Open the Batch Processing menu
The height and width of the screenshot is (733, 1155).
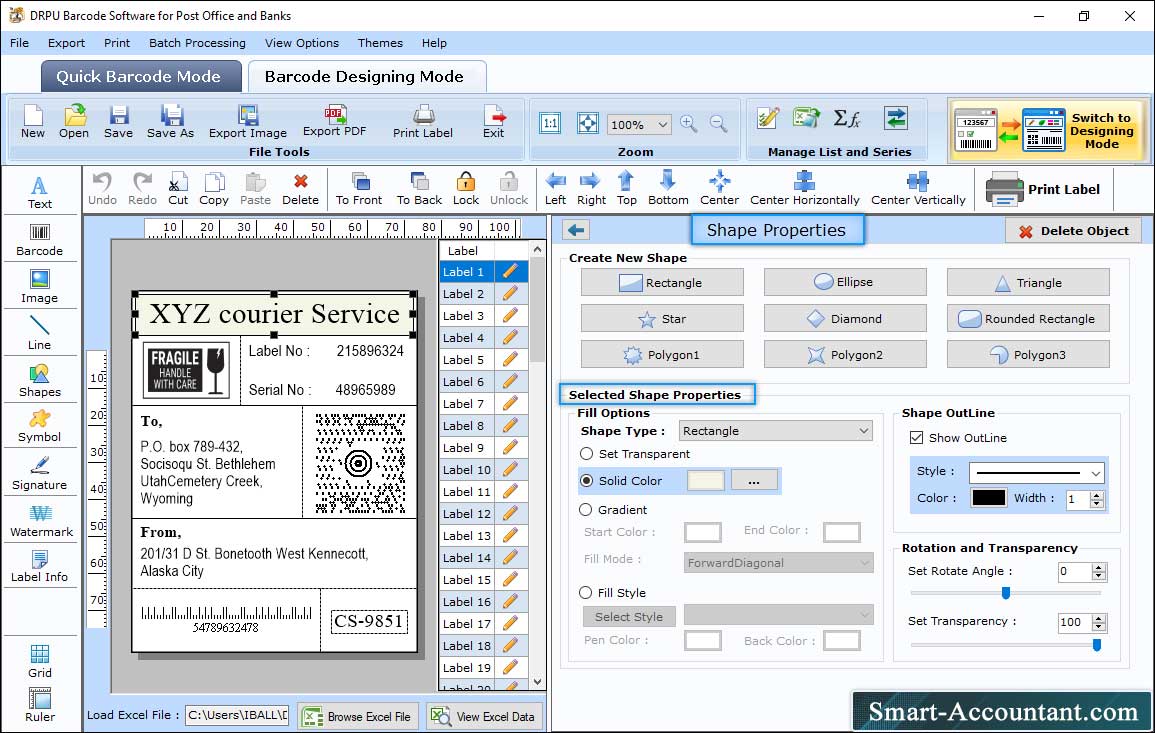pos(197,43)
